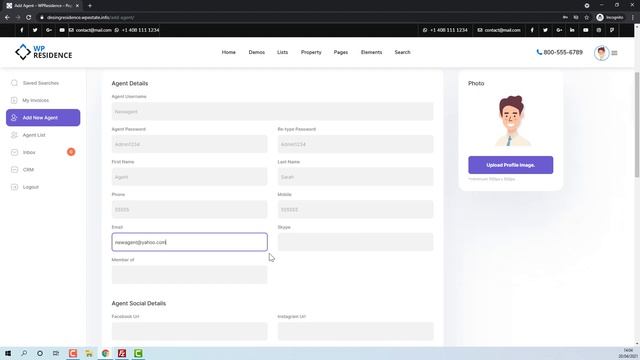640x360 pixels.
Task: Open the Demos navigation menu
Action: click(257, 52)
